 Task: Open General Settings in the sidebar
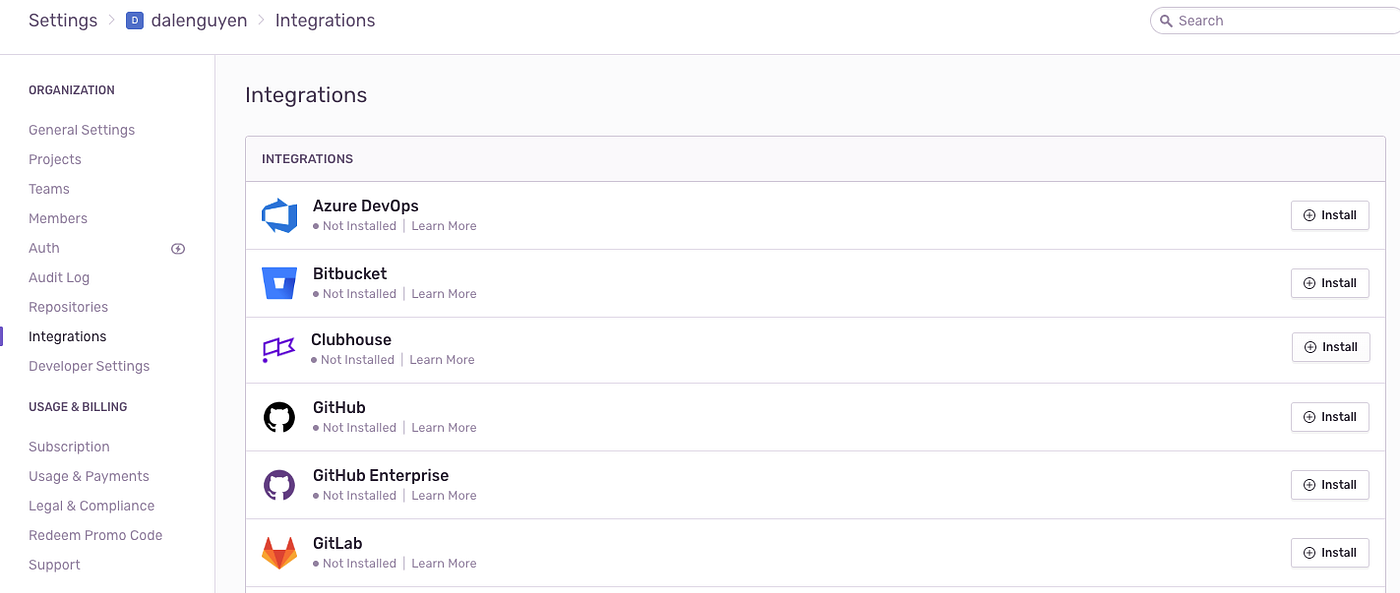(x=82, y=130)
